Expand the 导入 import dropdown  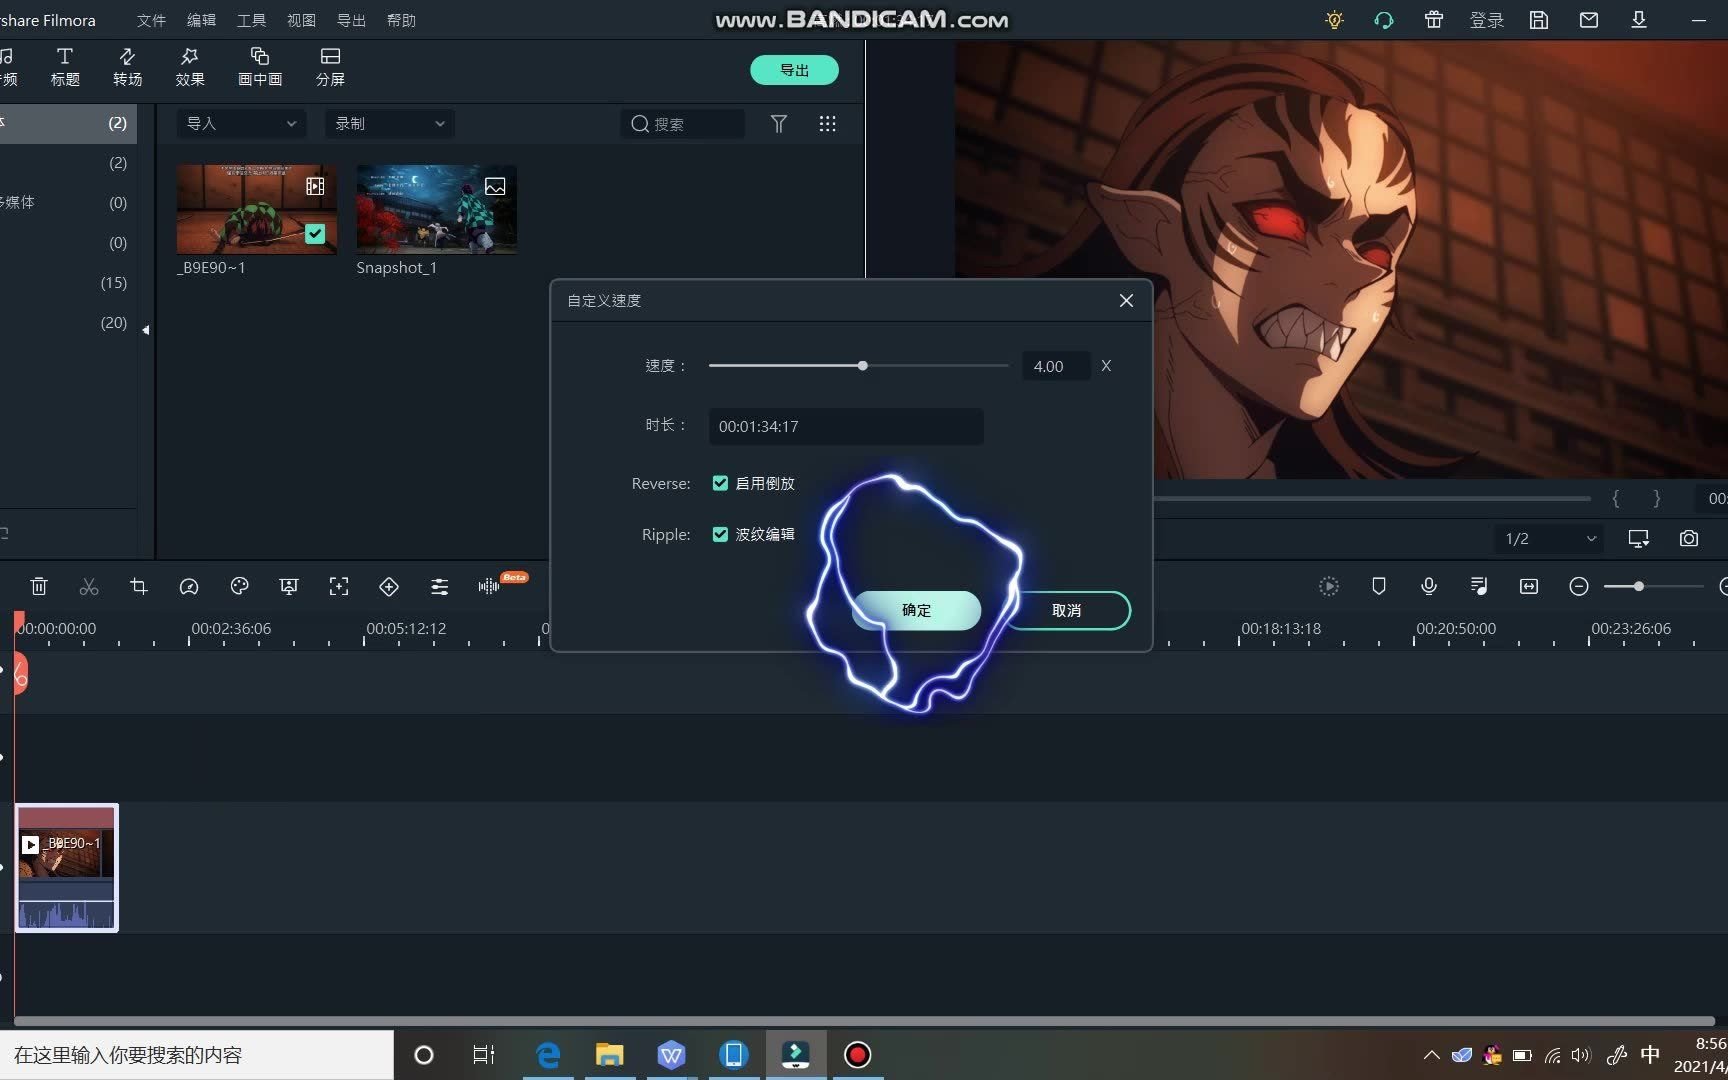pos(241,123)
